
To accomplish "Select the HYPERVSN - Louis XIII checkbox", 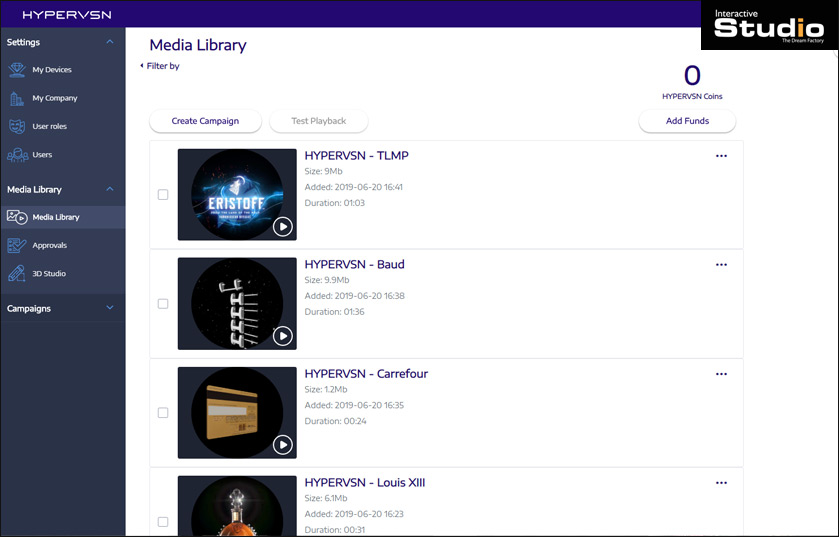I will tap(163, 521).
